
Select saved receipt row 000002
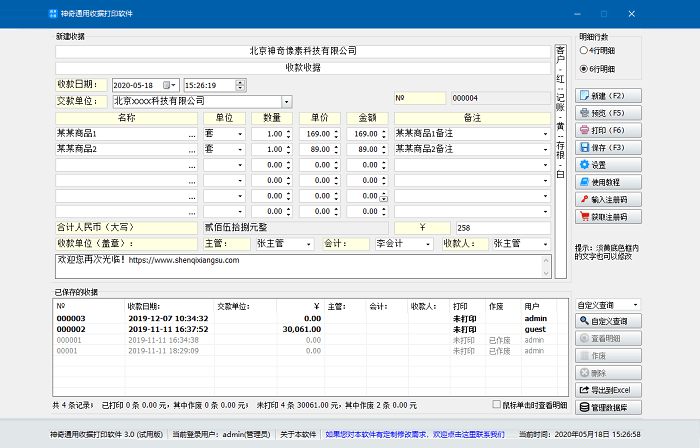point(71,329)
